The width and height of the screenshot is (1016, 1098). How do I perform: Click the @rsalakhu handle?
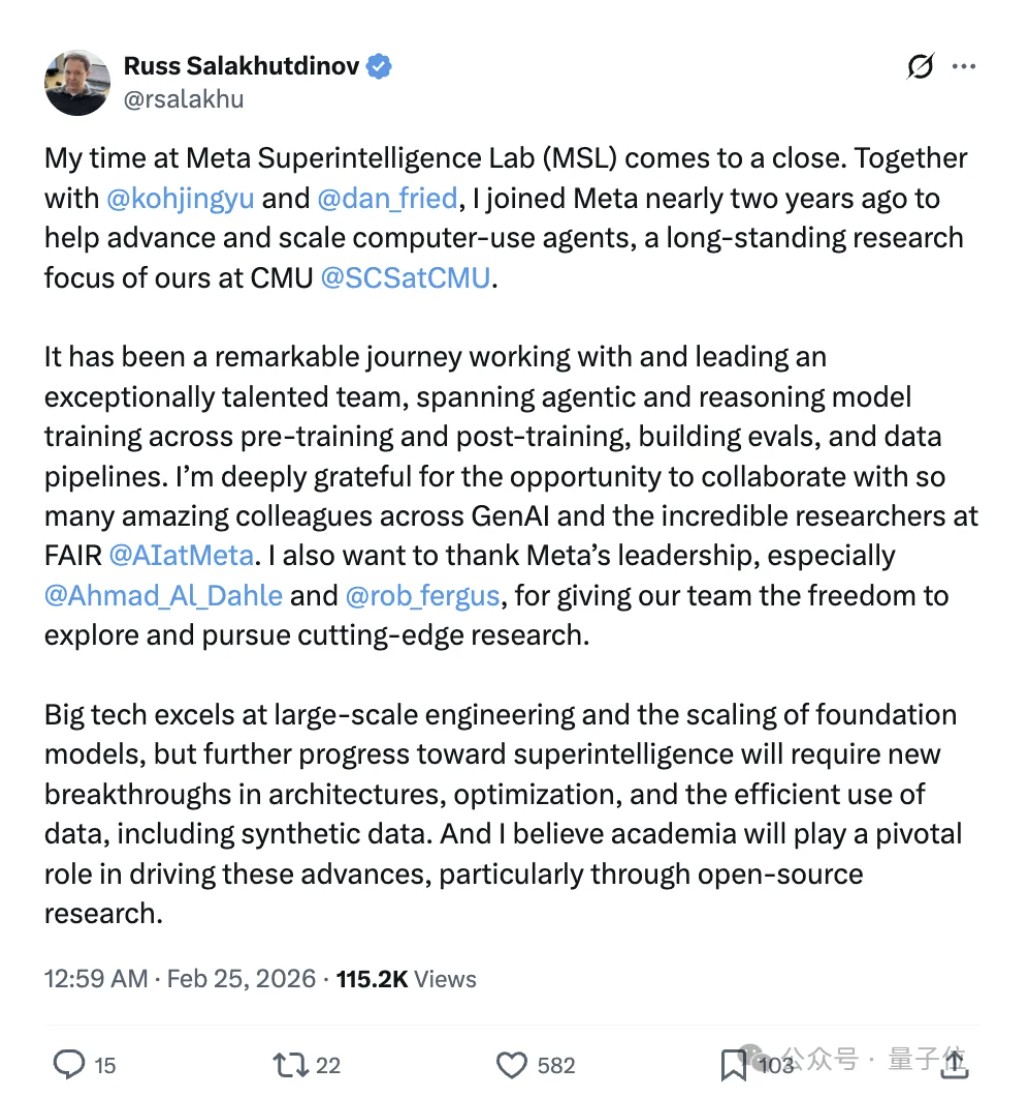(183, 98)
